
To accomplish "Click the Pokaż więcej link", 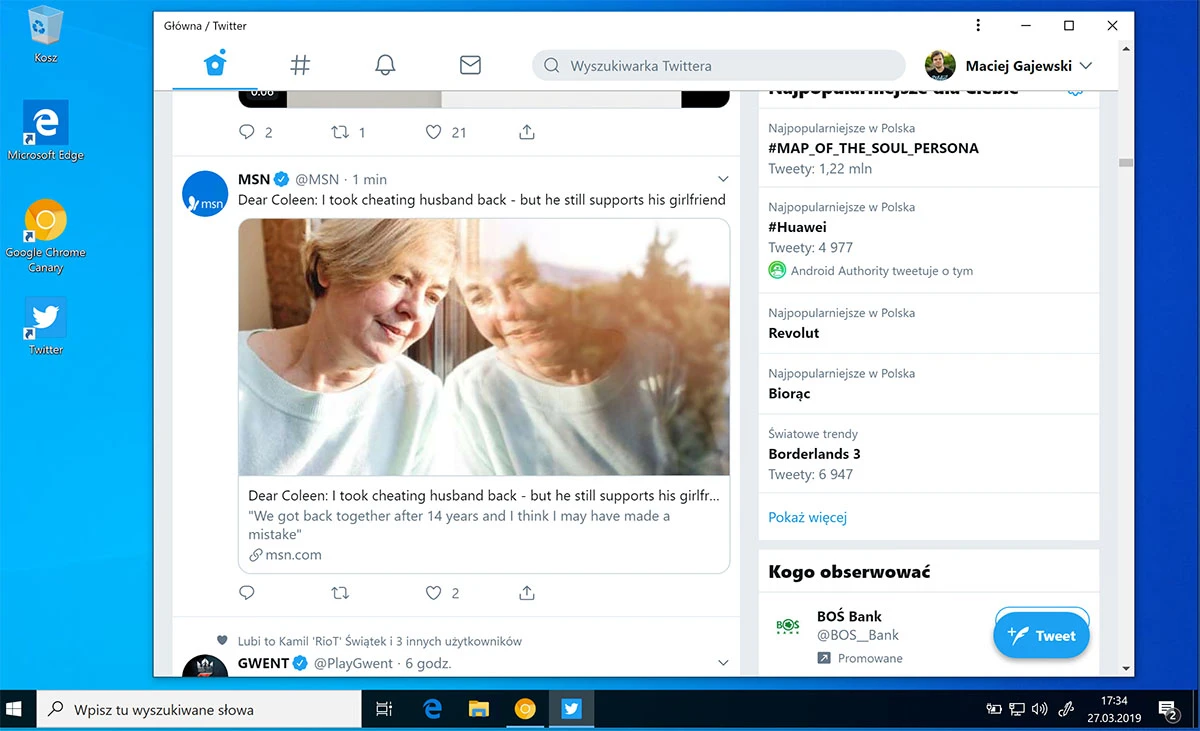I will [808, 517].
